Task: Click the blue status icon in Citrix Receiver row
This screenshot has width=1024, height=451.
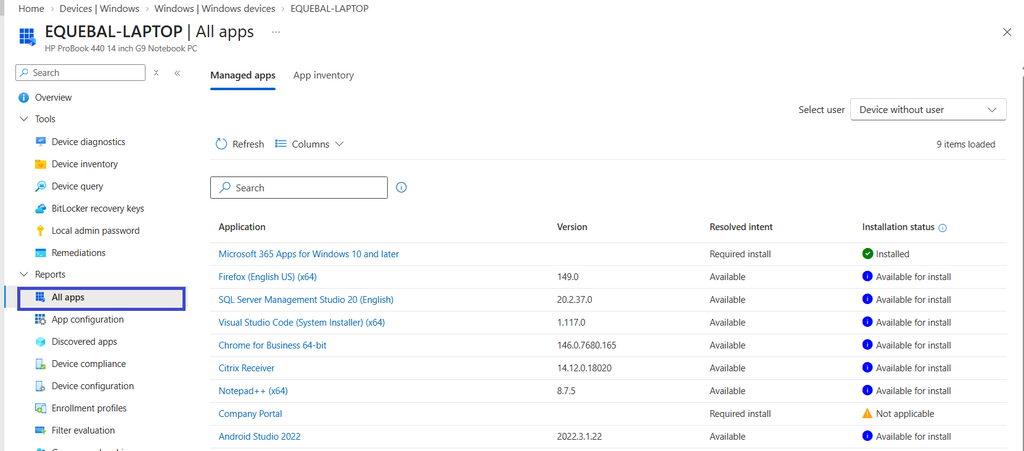Action: pyautogui.click(x=867, y=367)
